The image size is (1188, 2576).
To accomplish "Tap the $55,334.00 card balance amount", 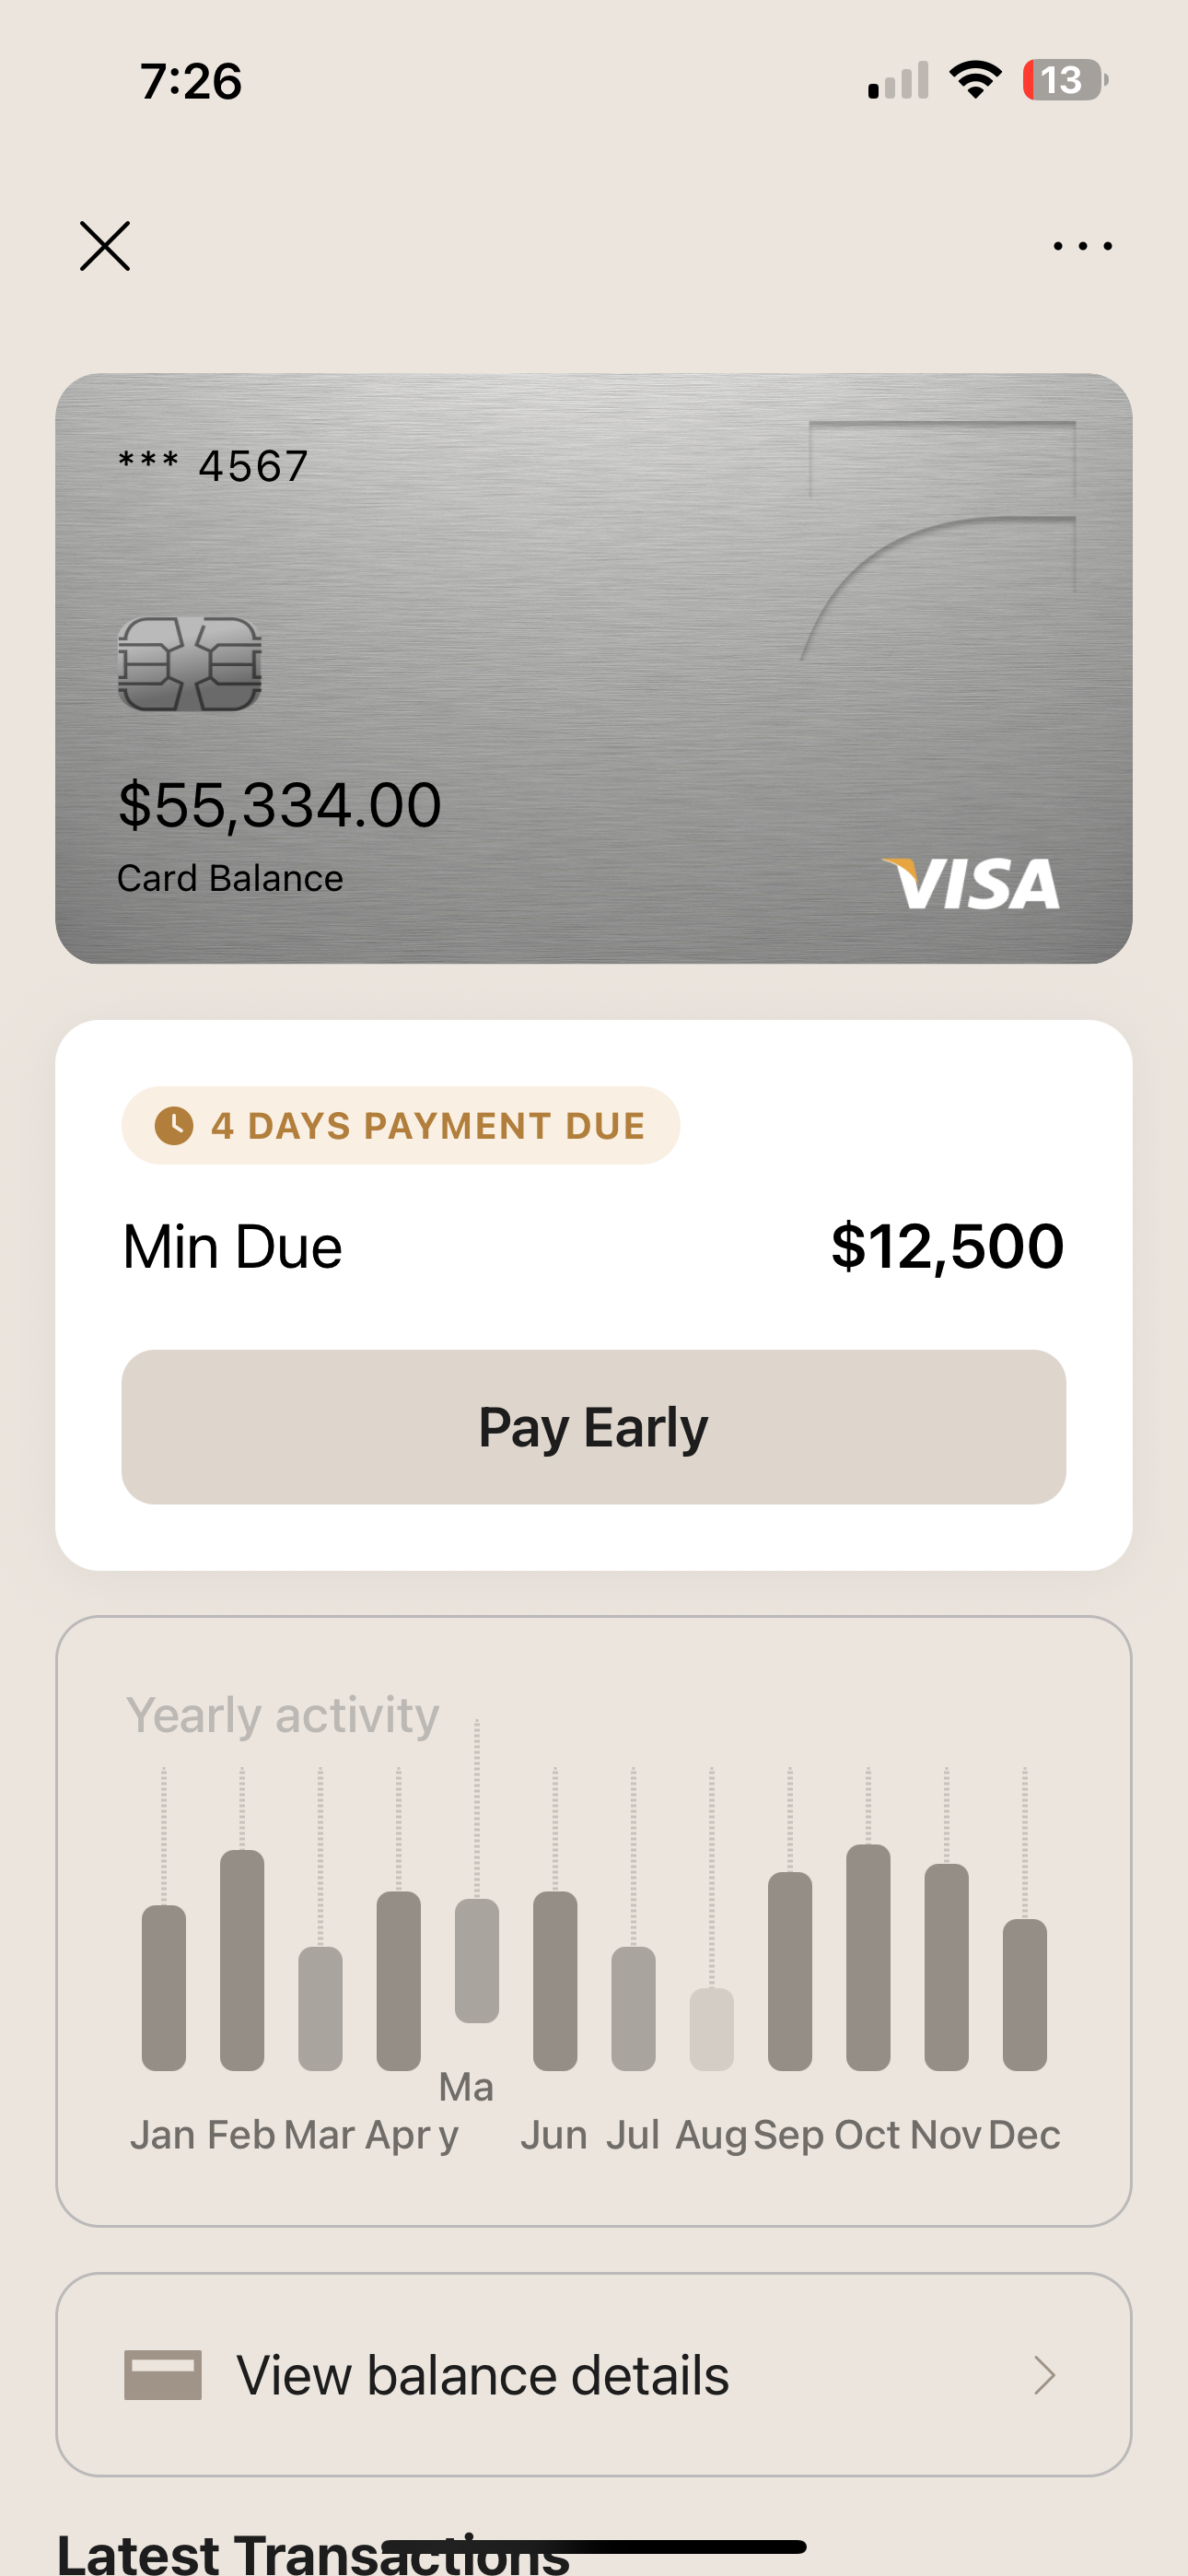I will [x=280, y=805].
